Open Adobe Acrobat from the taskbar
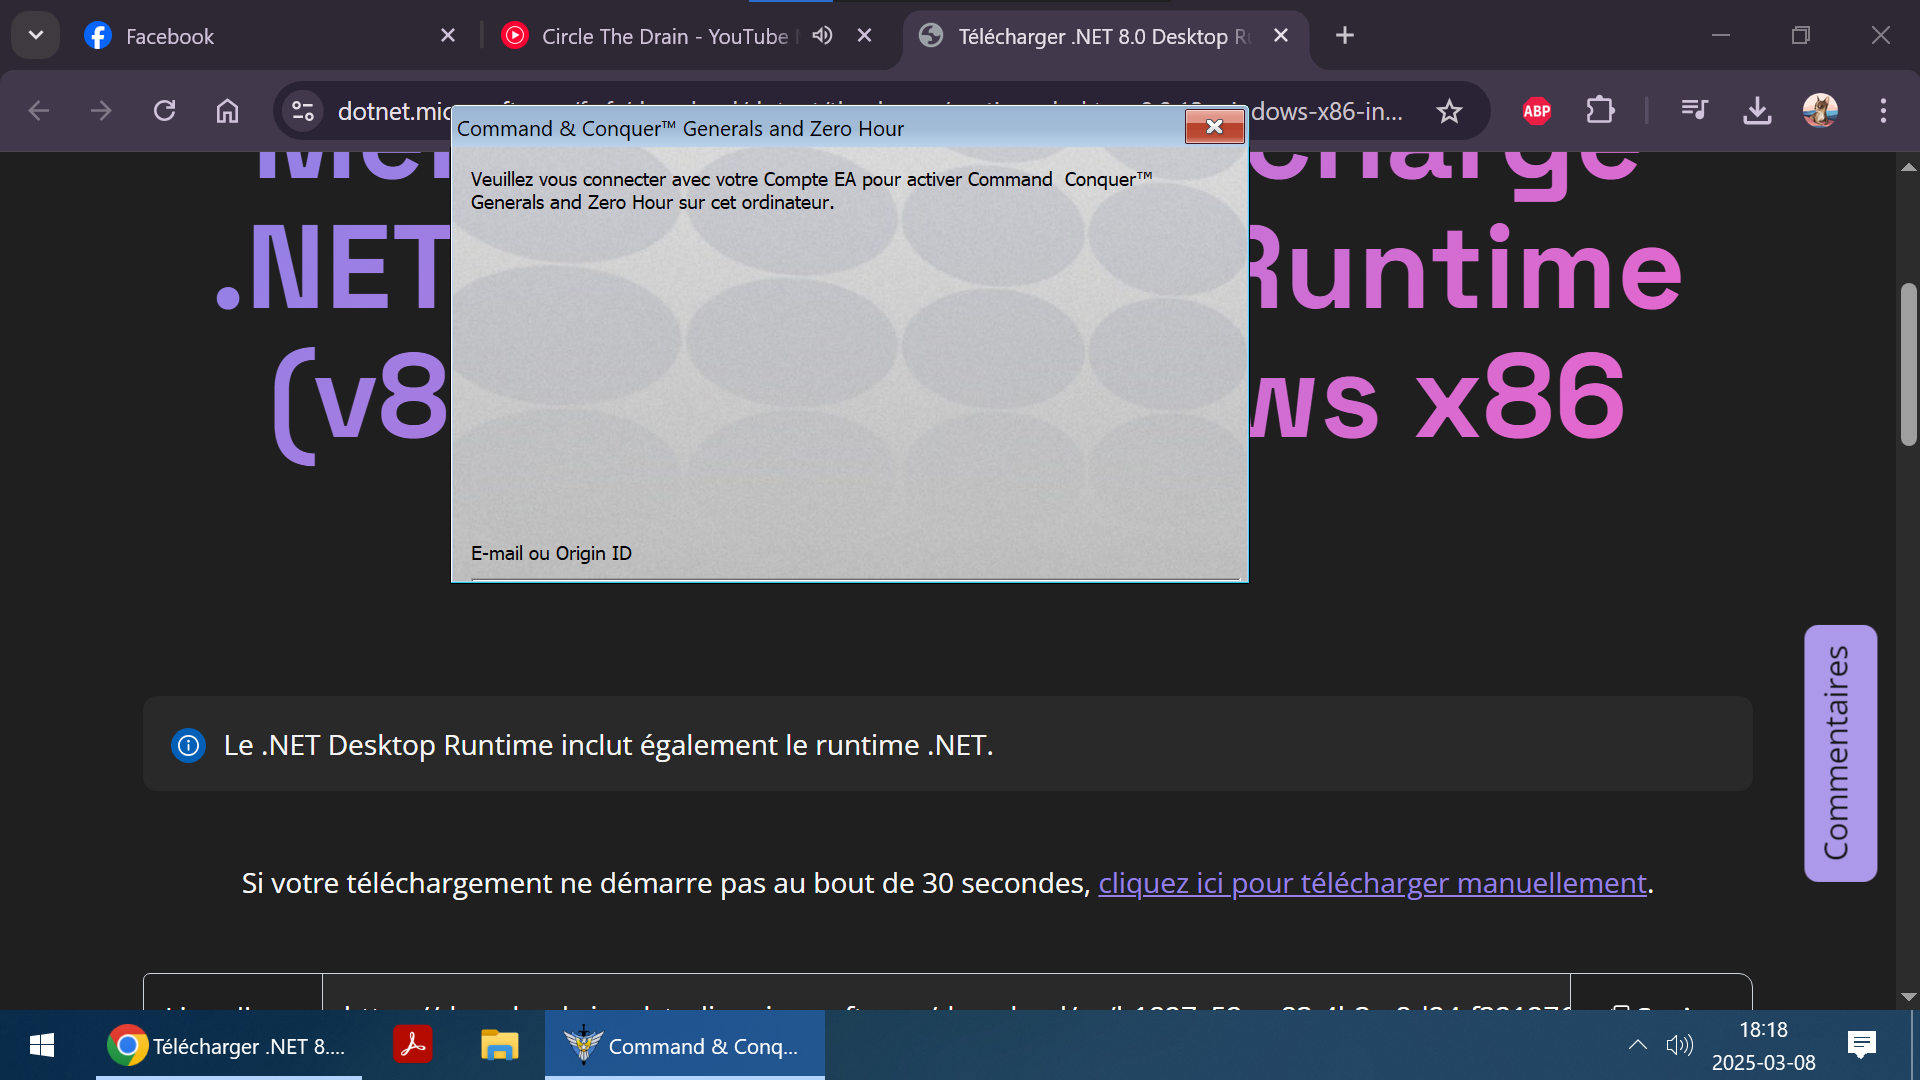1920x1080 pixels. pos(413,1045)
